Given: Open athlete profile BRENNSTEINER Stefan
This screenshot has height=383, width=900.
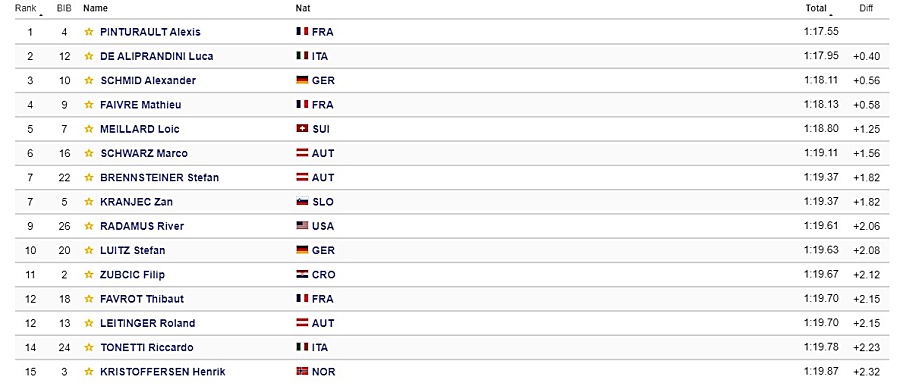Looking at the screenshot, I should (159, 178).
